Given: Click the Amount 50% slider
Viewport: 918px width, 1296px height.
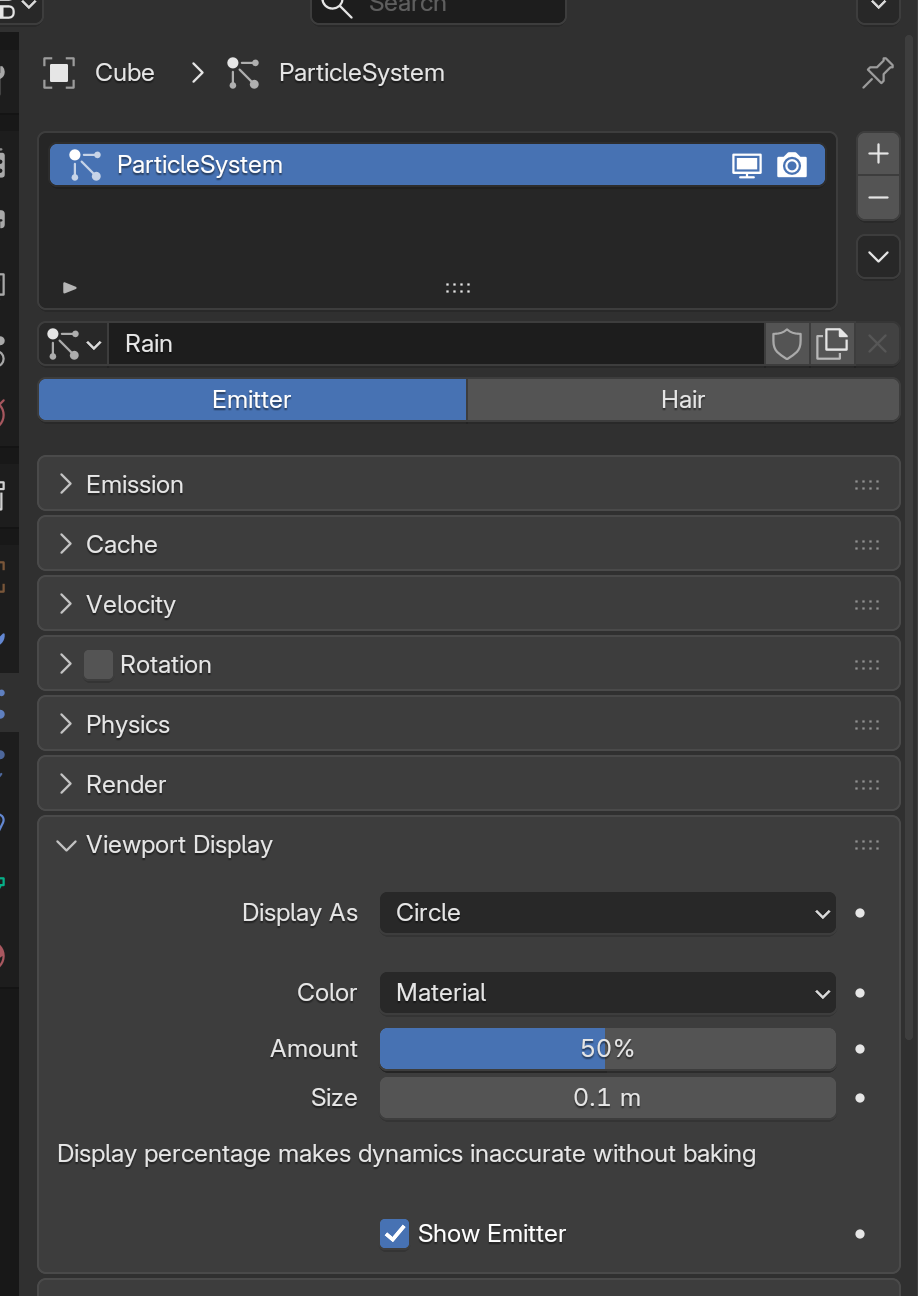Looking at the screenshot, I should [x=607, y=1049].
